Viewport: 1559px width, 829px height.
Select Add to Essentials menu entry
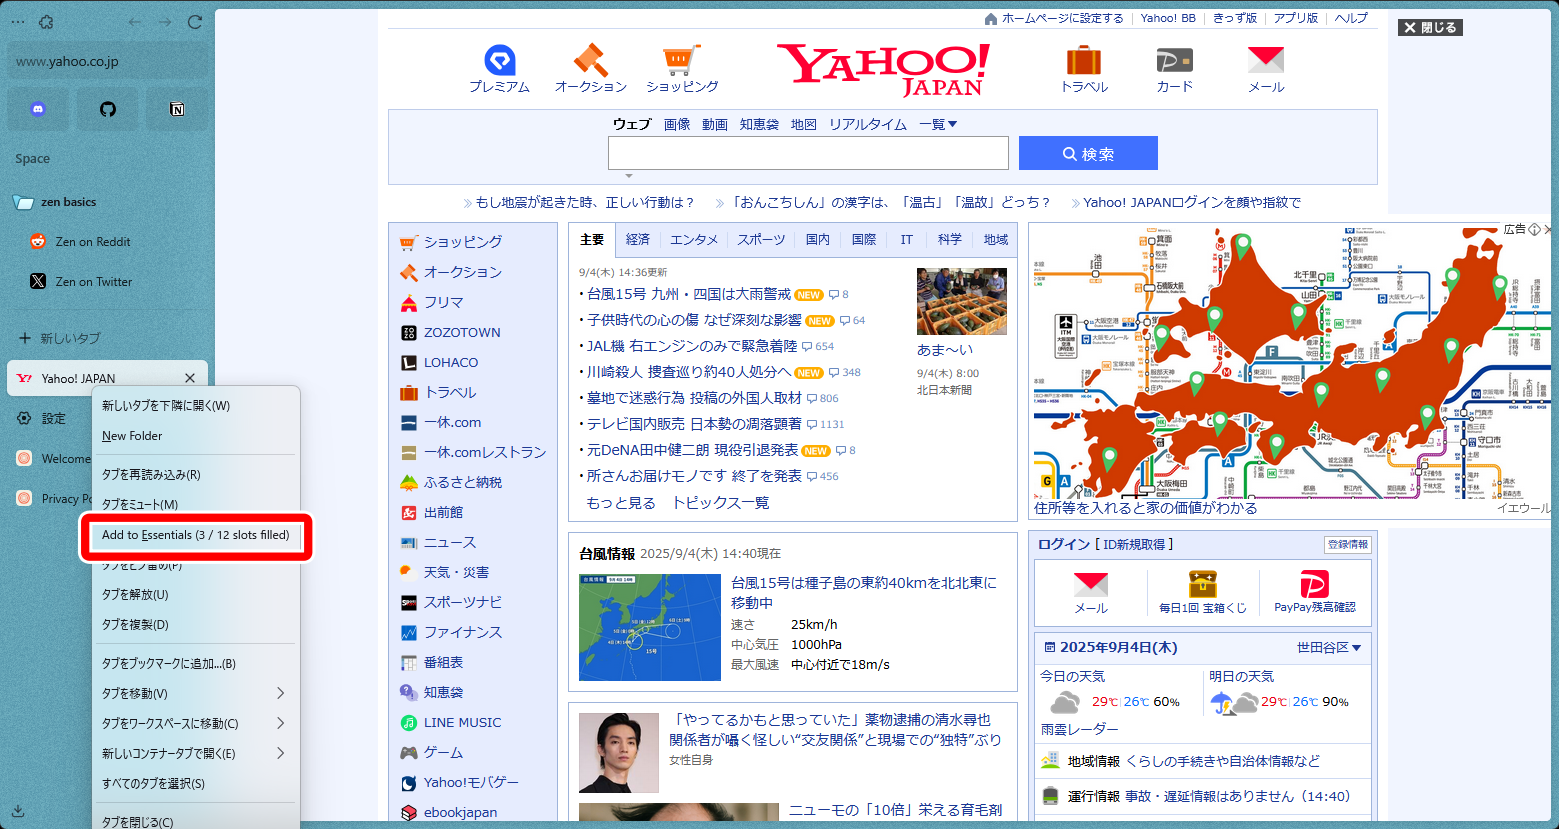(x=196, y=535)
